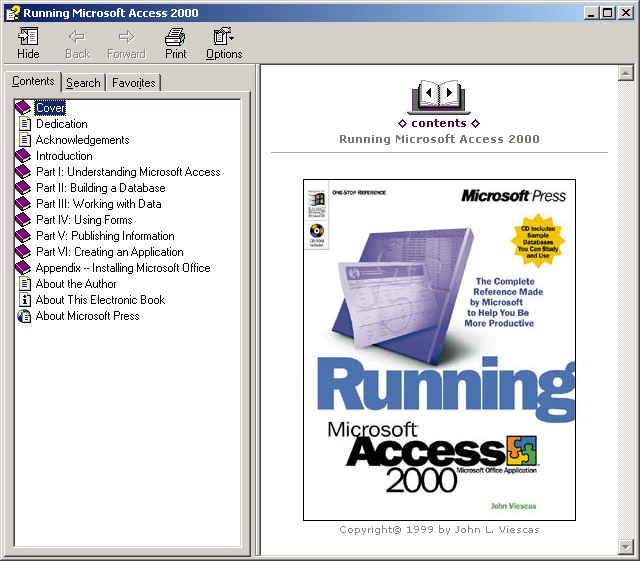Open the About Microsoft Press link entry
Image resolution: width=640 pixels, height=561 pixels.
(x=87, y=316)
